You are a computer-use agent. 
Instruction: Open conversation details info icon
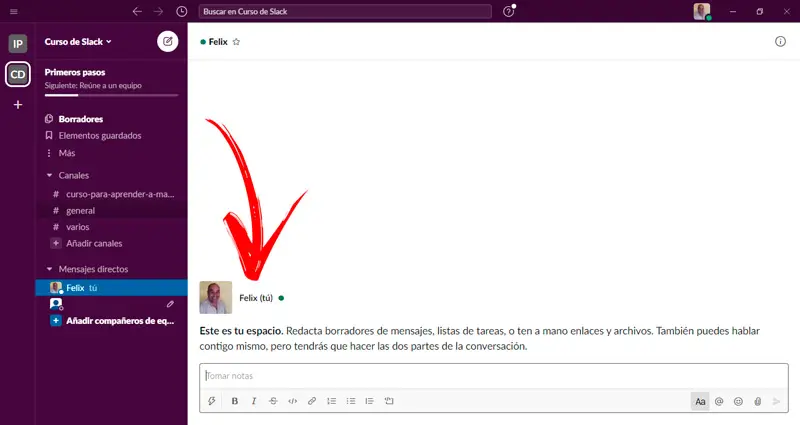tap(780, 42)
